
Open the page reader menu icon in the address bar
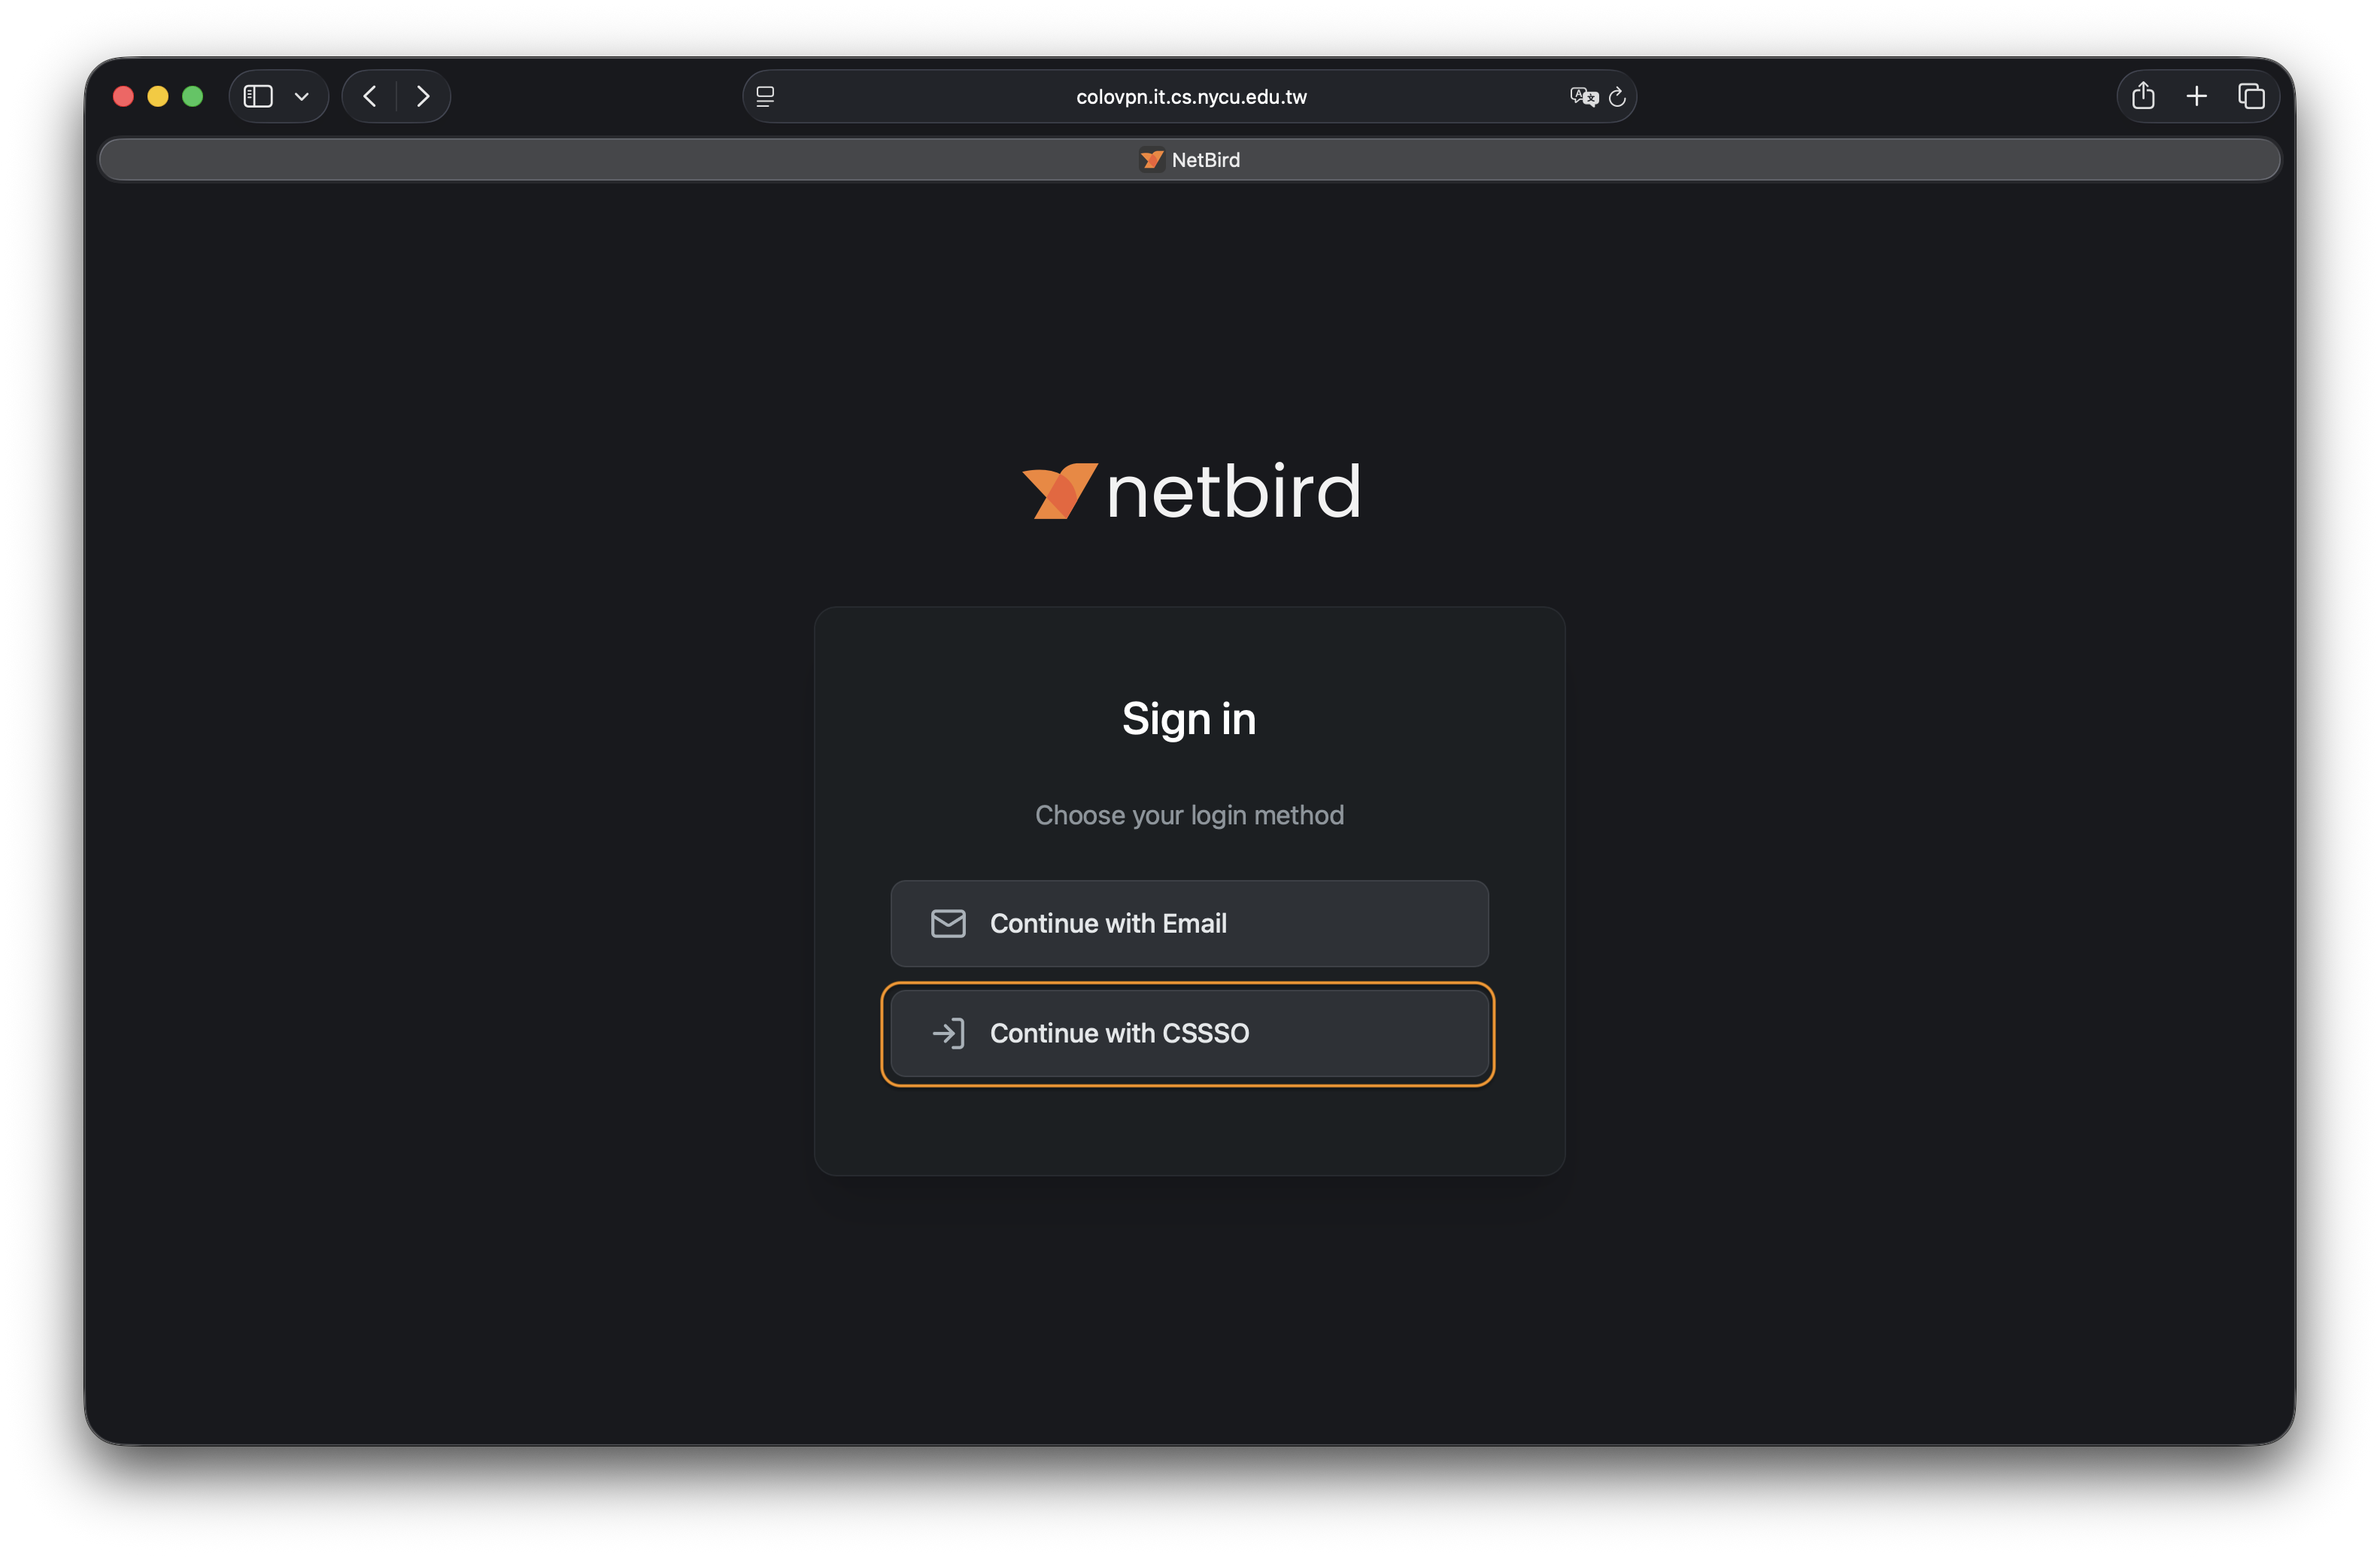[765, 96]
